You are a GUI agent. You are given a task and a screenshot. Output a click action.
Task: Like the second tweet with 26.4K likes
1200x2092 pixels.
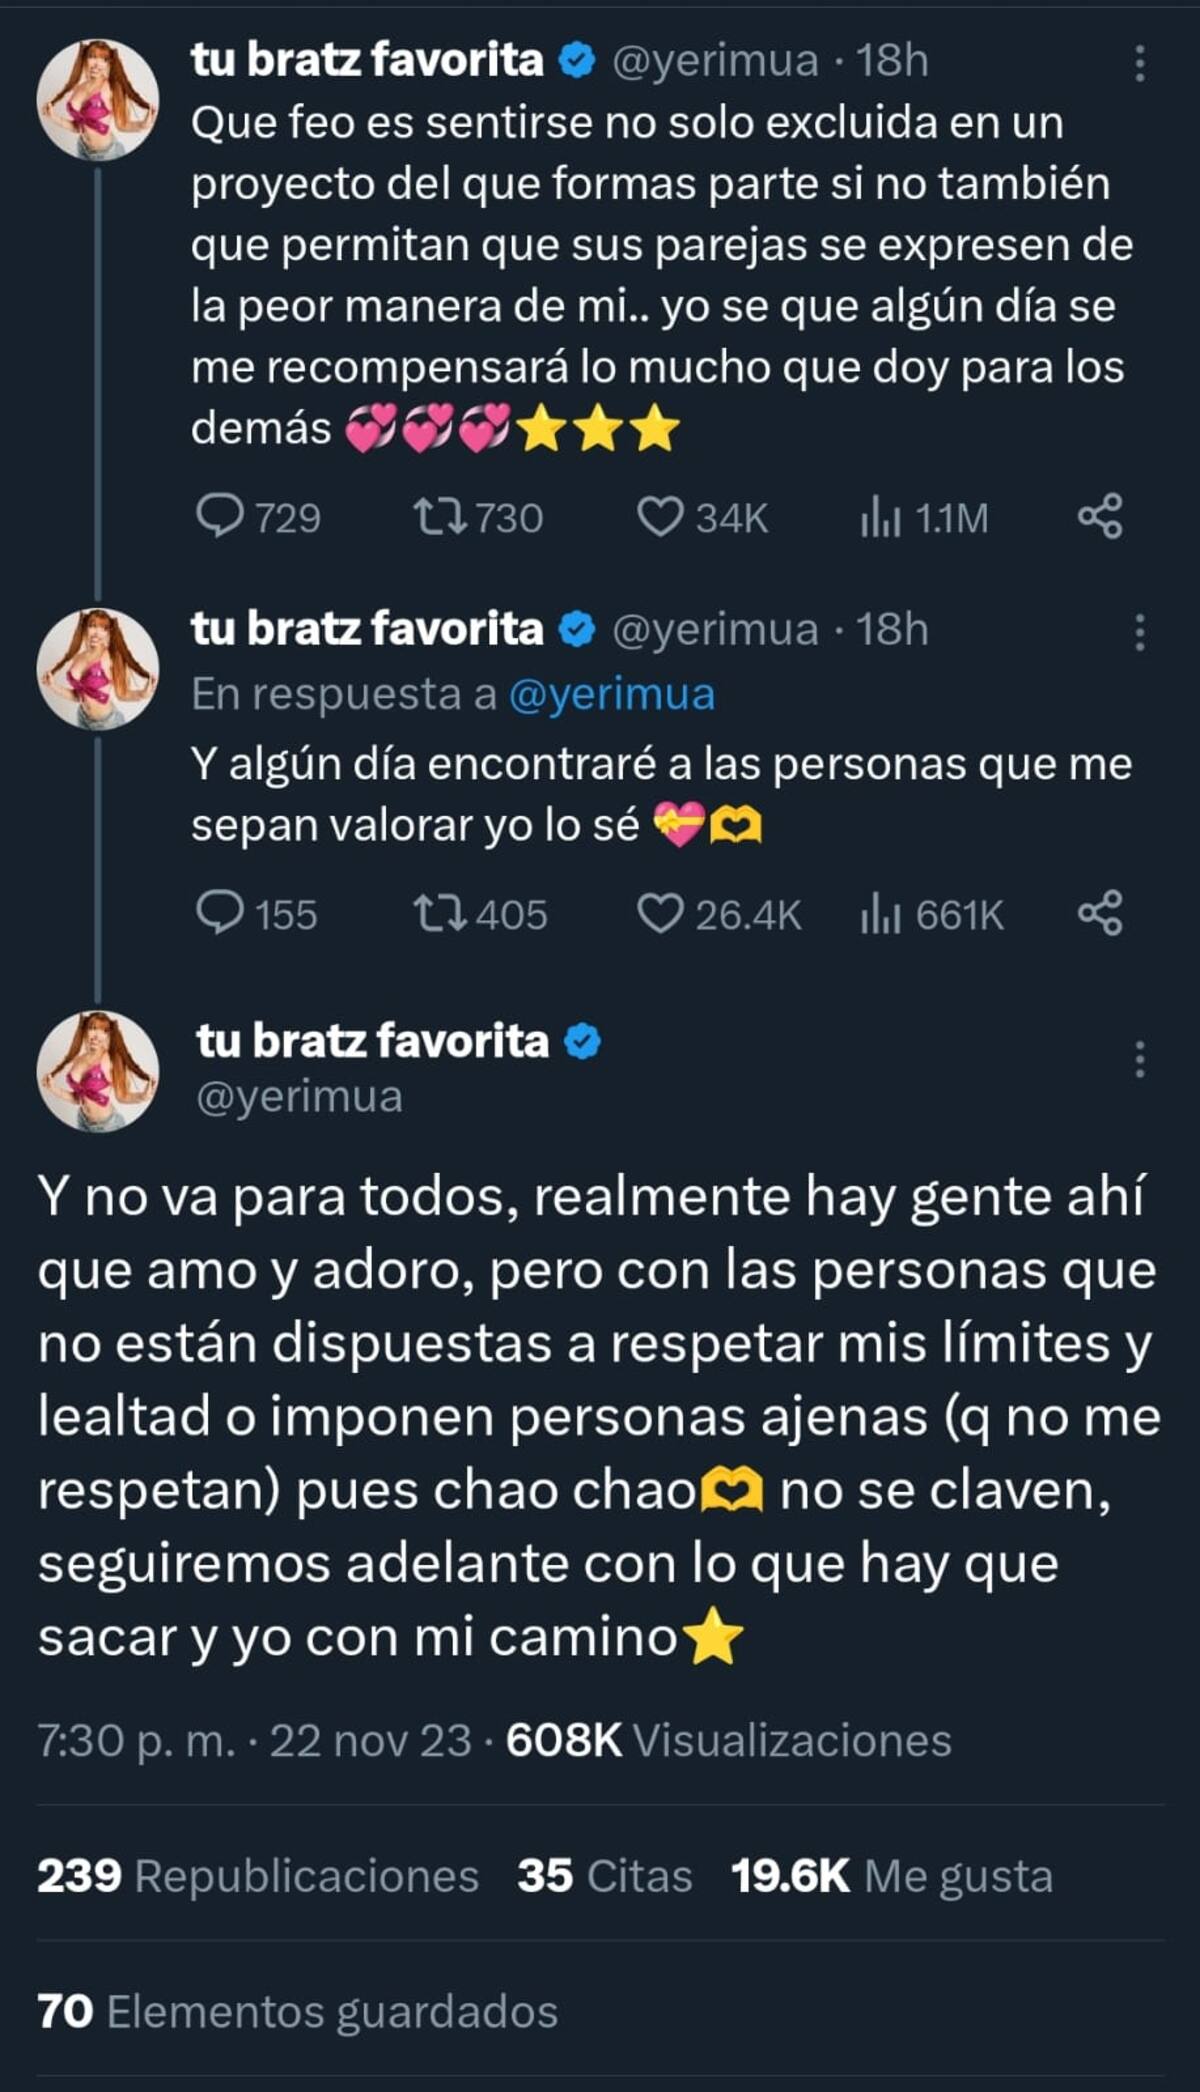[660, 913]
